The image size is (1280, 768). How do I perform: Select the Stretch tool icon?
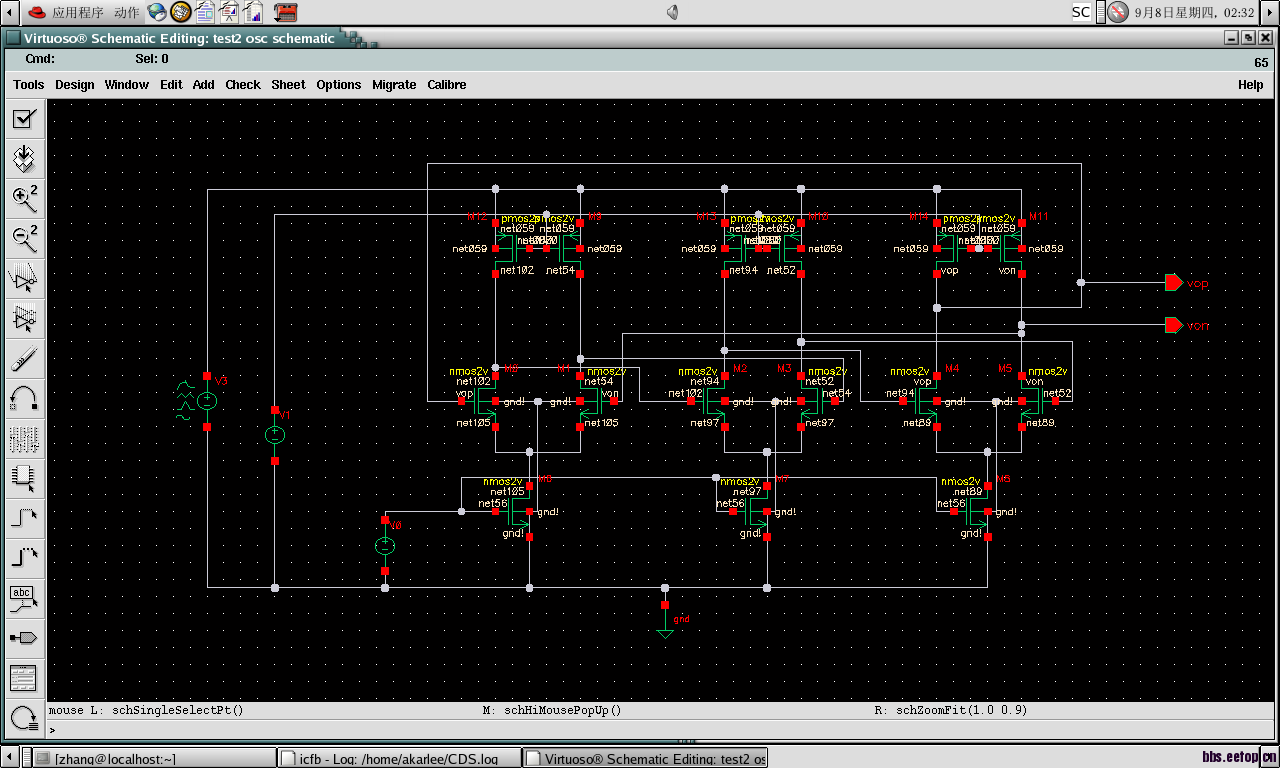(x=24, y=277)
